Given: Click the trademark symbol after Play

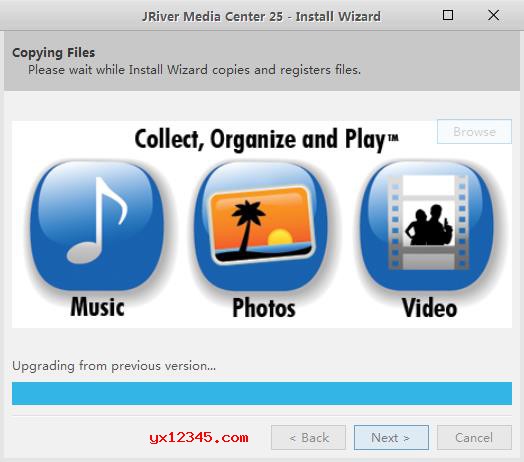Looking at the screenshot, I should pos(393,137).
